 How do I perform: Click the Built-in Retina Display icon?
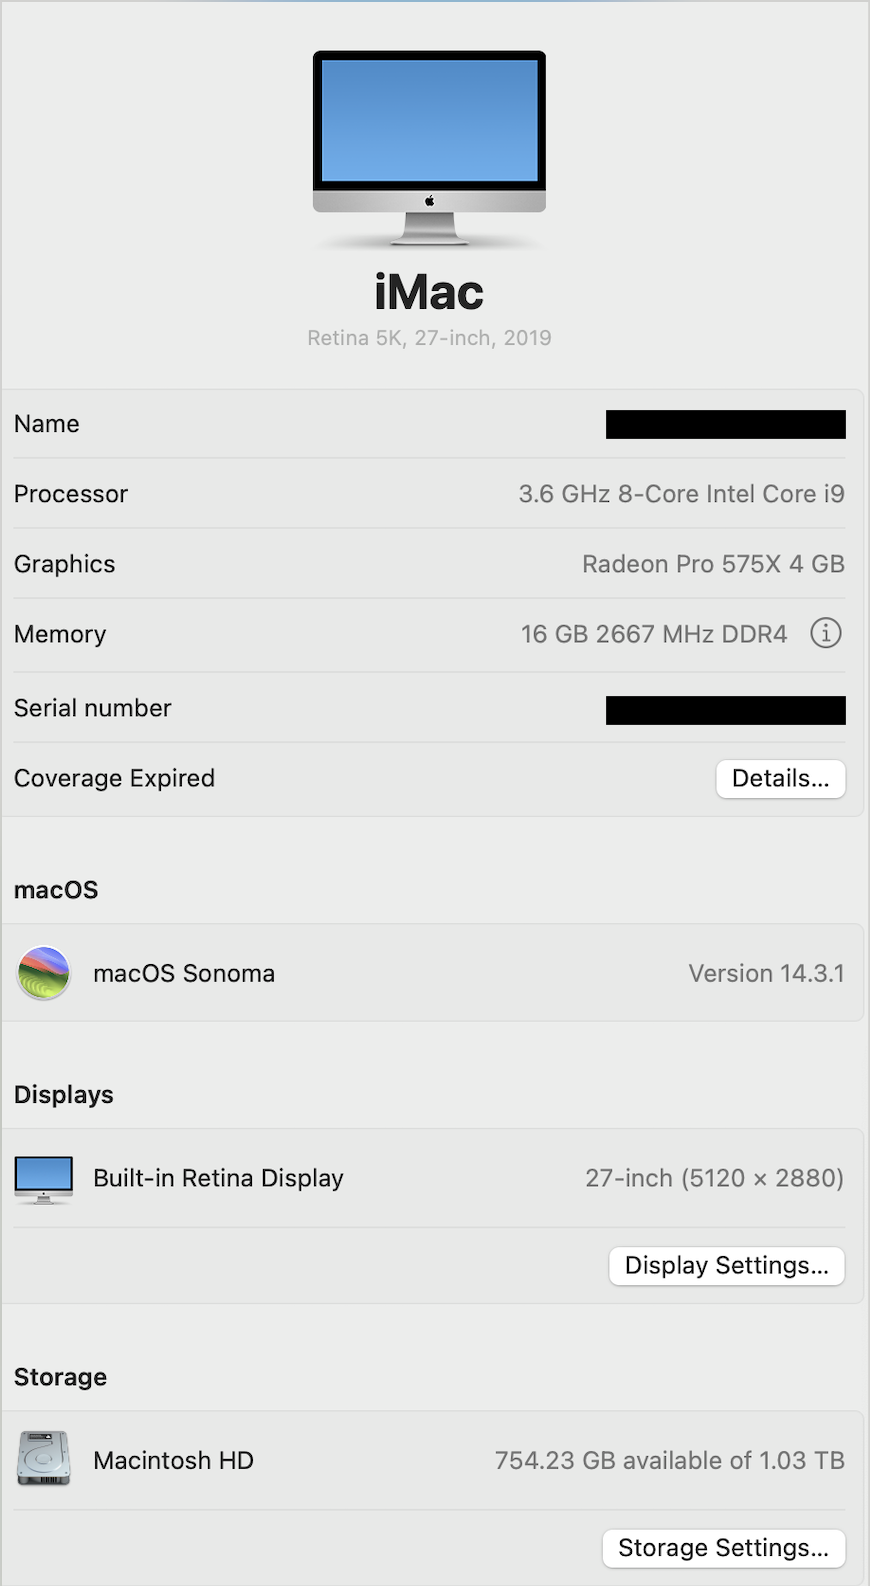coord(44,1179)
